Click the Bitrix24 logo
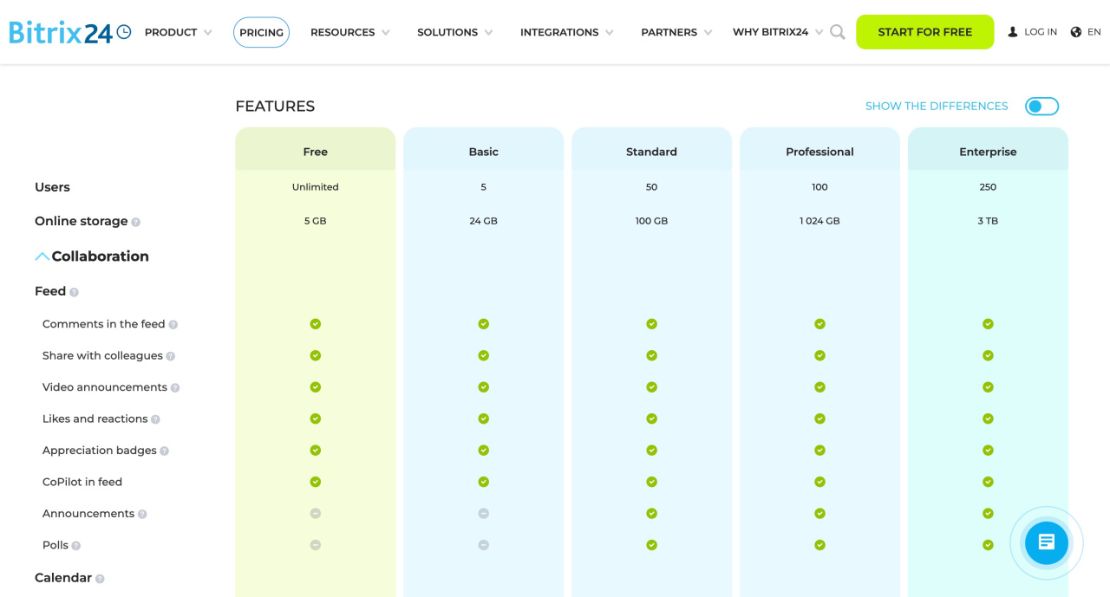Viewport: 1110px width, 597px height. pos(69,33)
